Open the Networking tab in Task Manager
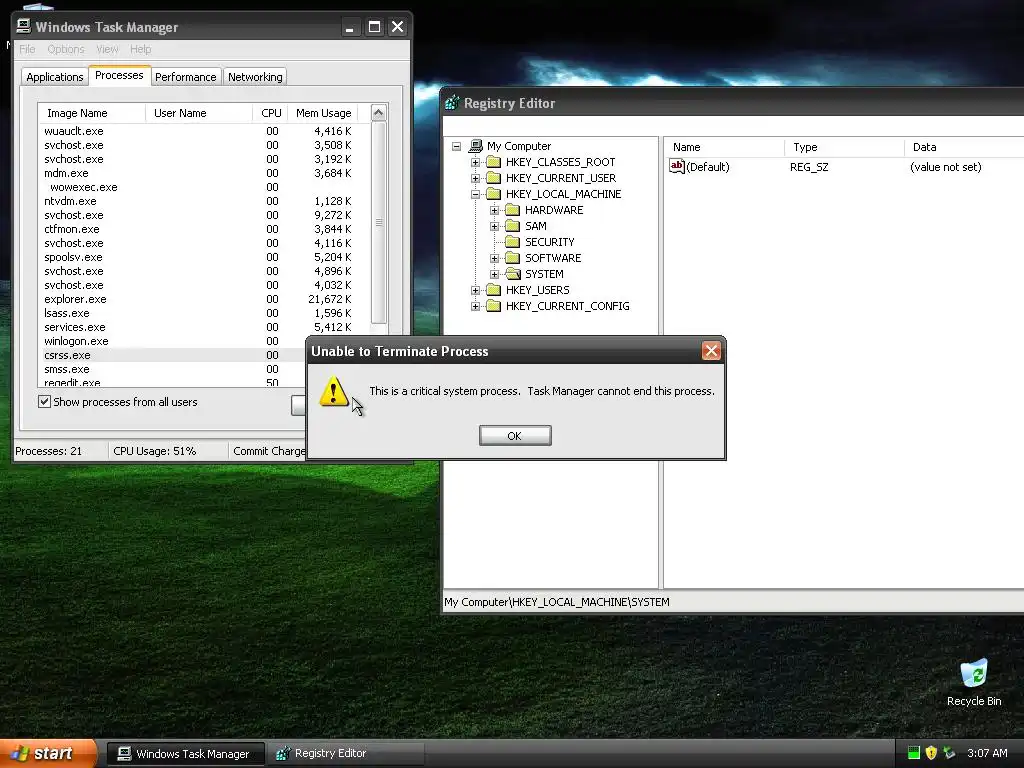Image resolution: width=1024 pixels, height=768 pixels. click(255, 77)
